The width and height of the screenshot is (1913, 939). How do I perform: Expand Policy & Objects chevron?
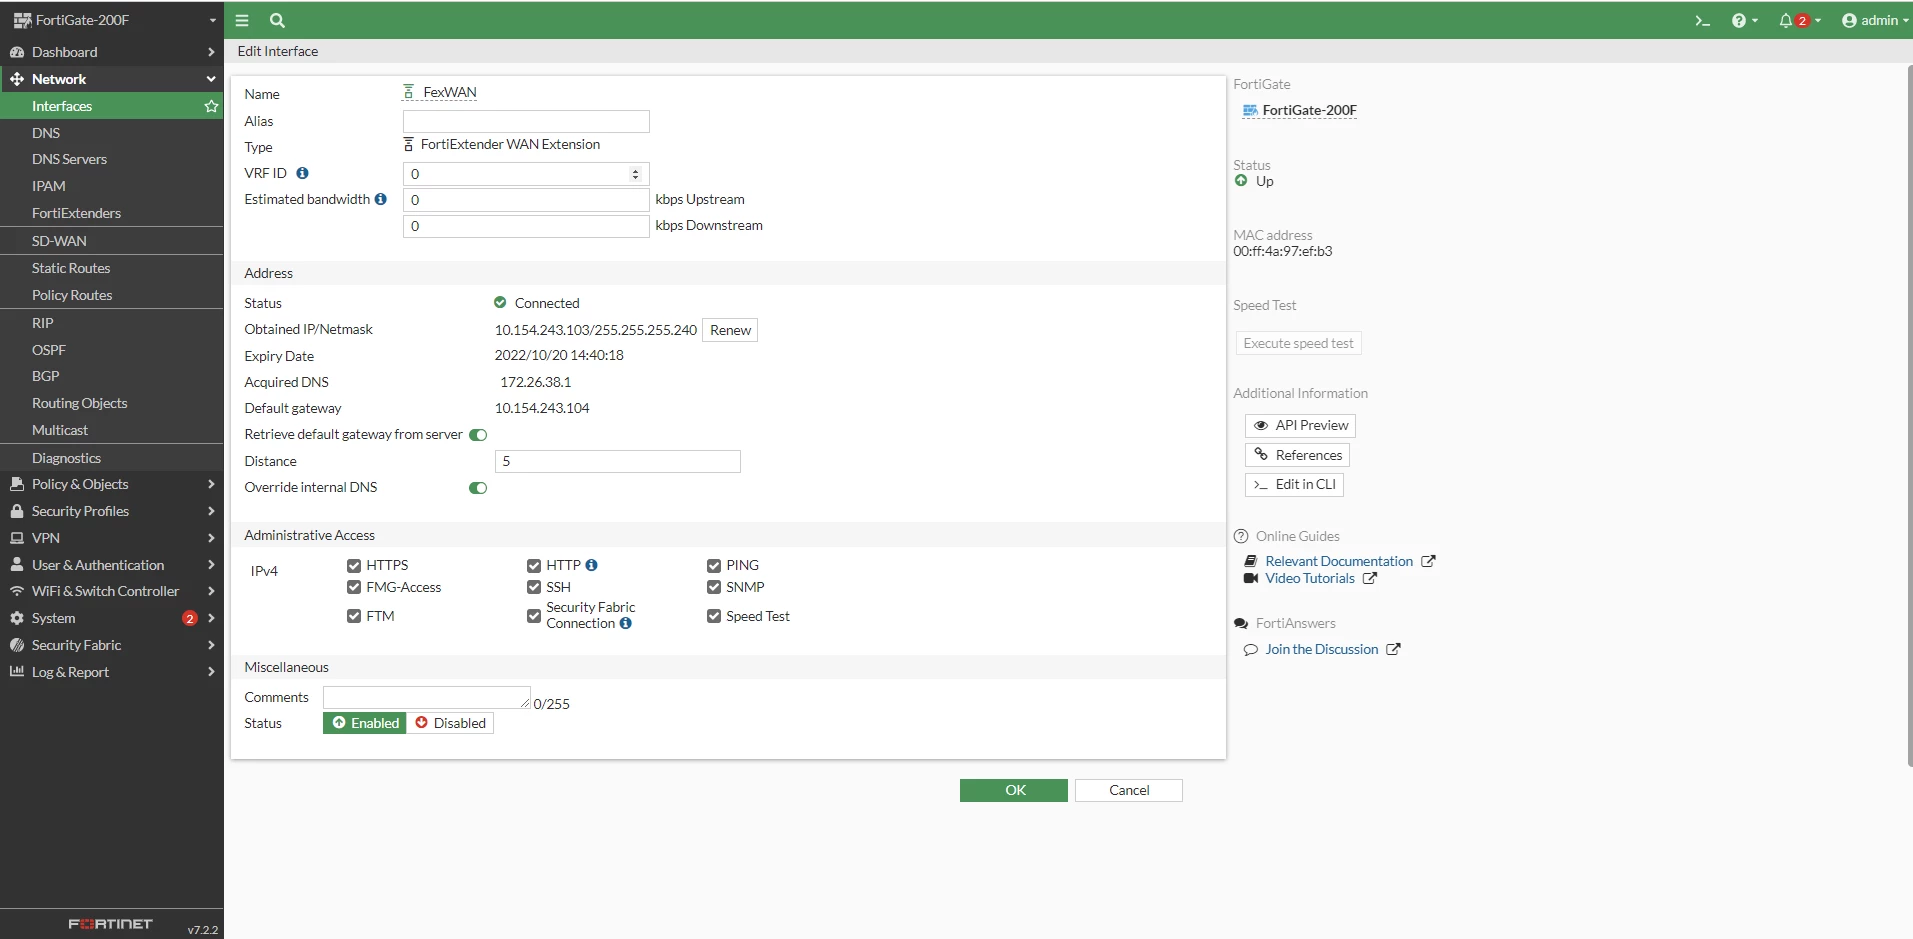click(x=211, y=484)
